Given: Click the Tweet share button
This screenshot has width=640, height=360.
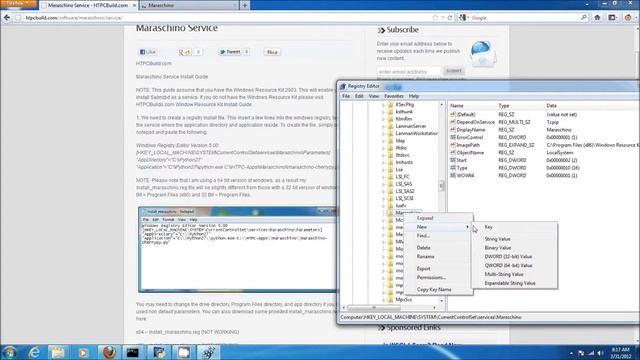Looking at the screenshot, I should (x=230, y=52).
